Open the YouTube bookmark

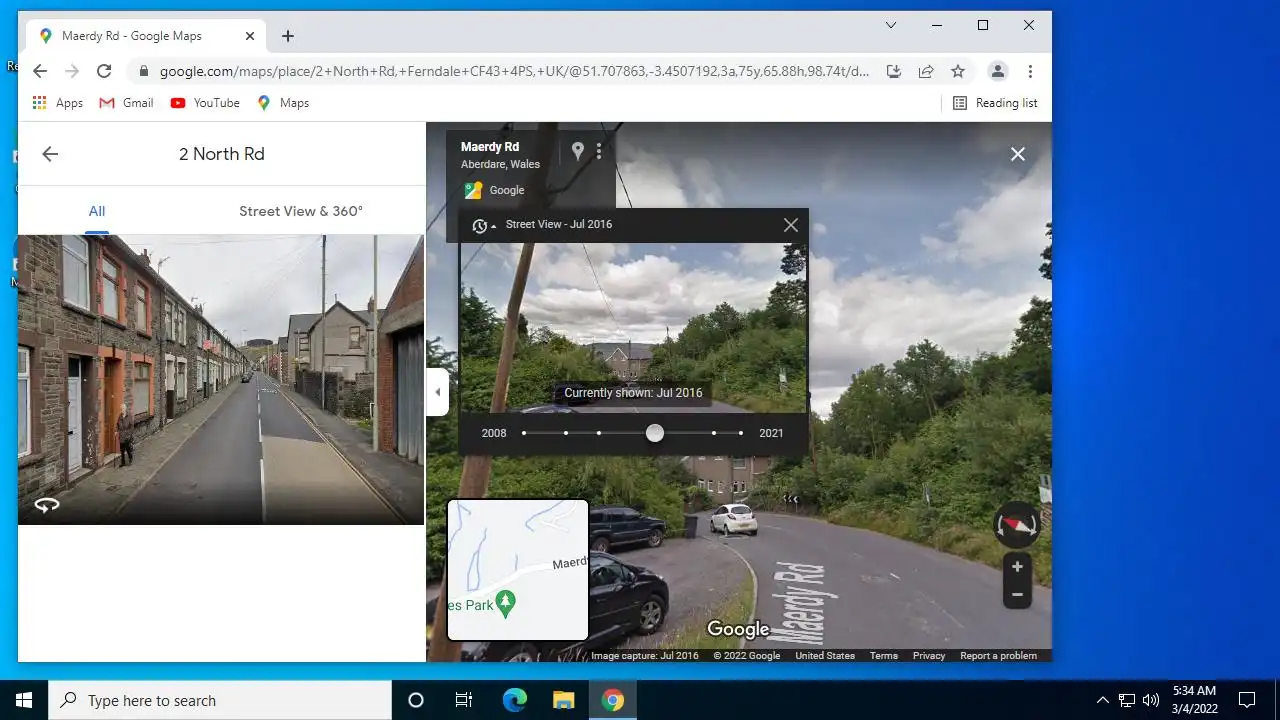pyautogui.click(x=205, y=103)
